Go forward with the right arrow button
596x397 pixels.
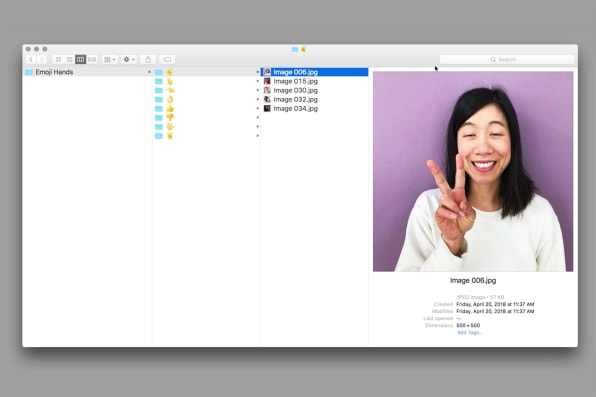pos(41,59)
